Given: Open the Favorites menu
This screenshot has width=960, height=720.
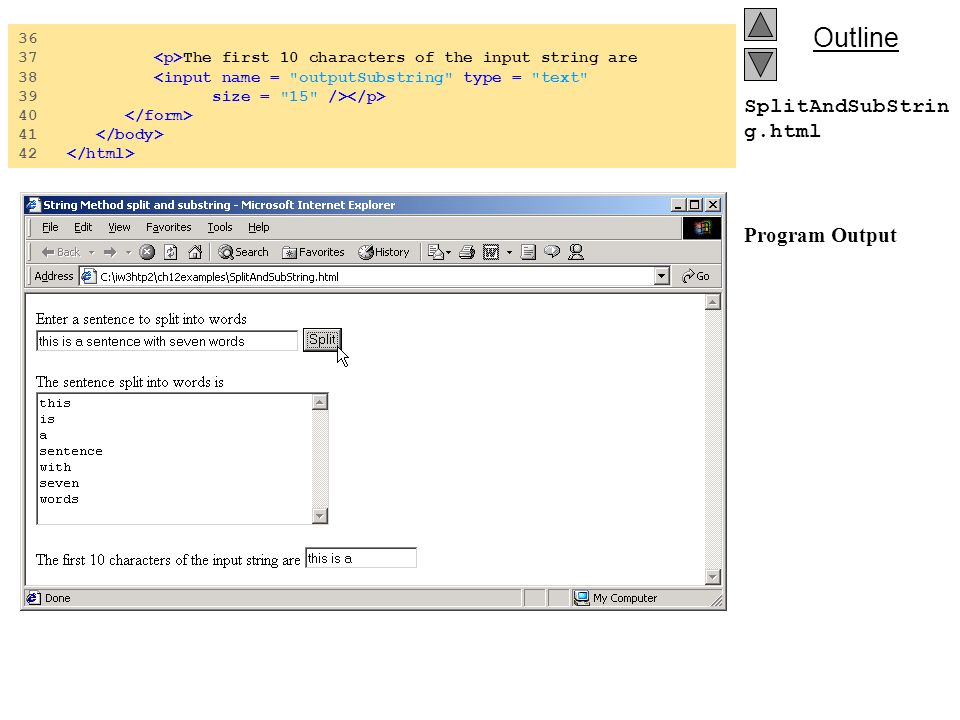Looking at the screenshot, I should coord(168,227).
